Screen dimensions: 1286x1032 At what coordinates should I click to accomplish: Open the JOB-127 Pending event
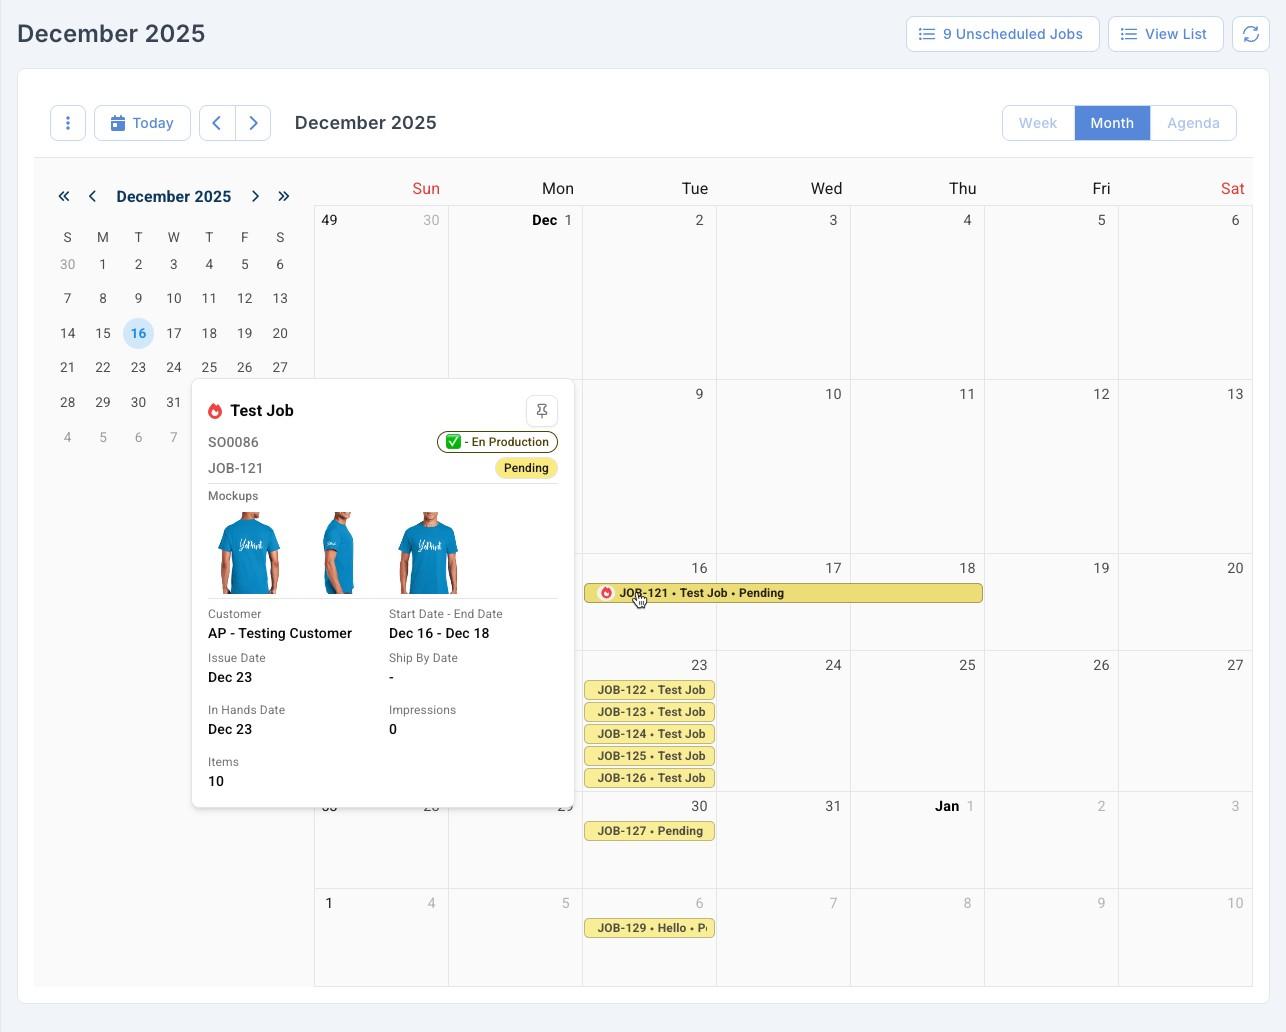pyautogui.click(x=649, y=831)
